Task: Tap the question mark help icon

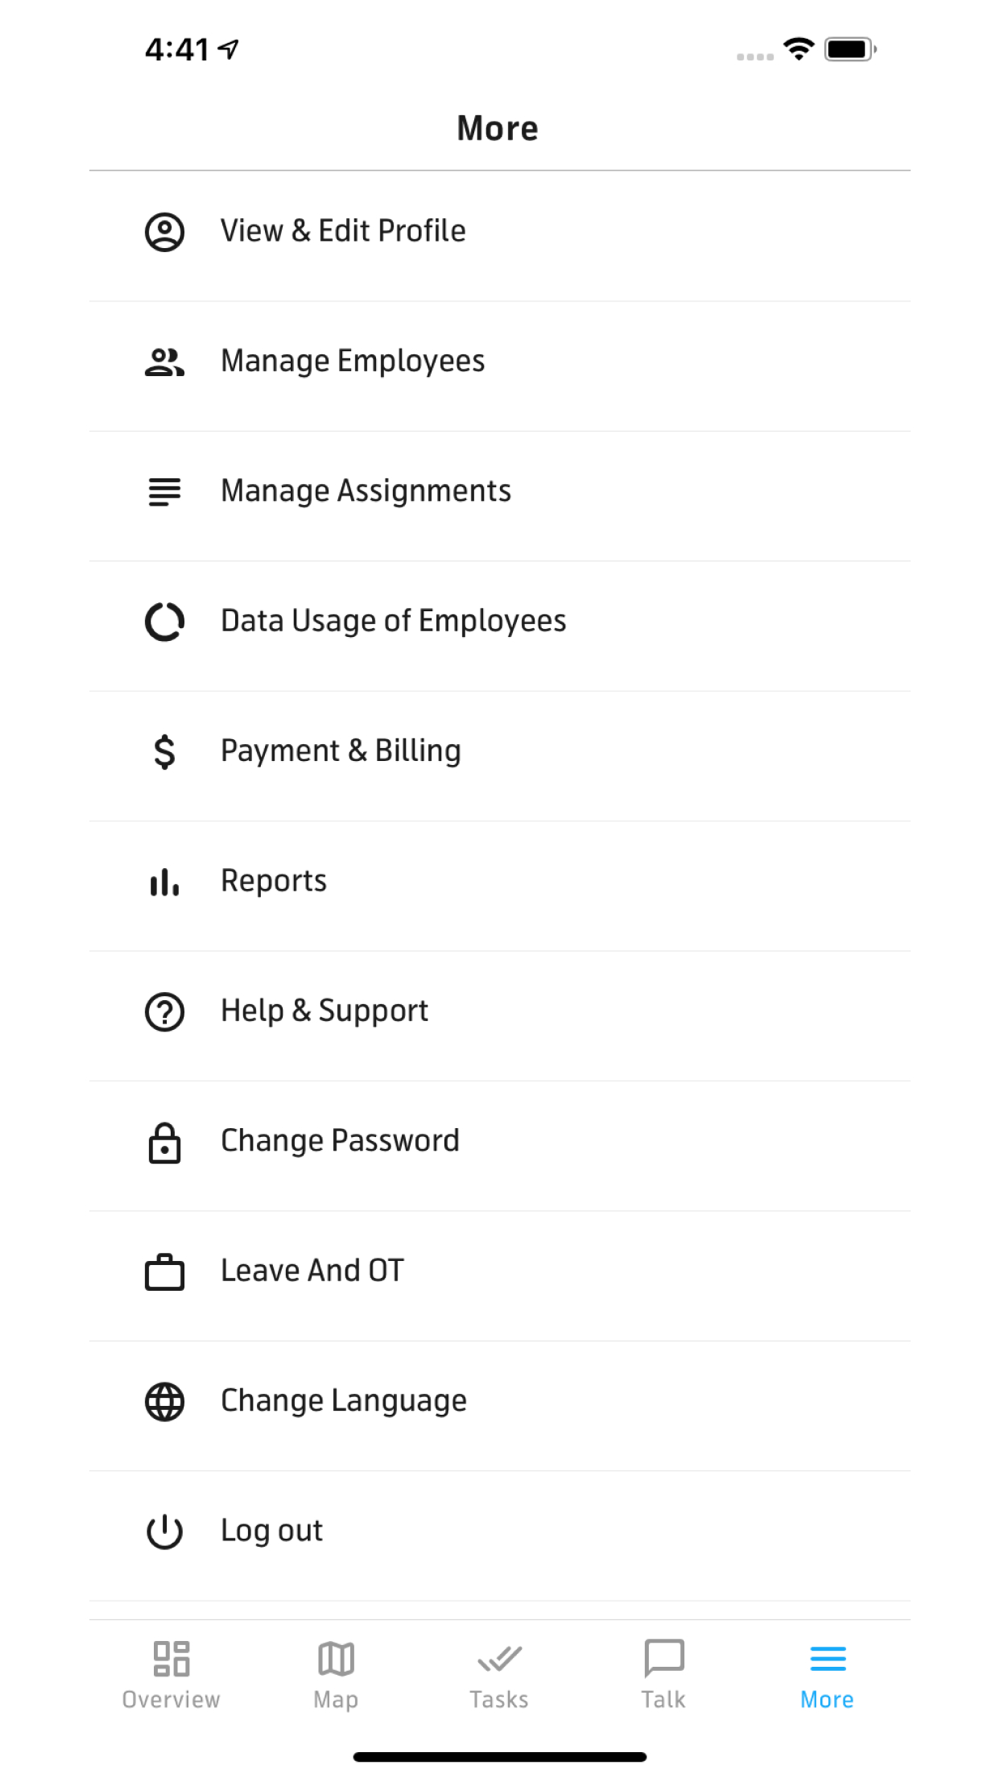Action: pos(165,1012)
